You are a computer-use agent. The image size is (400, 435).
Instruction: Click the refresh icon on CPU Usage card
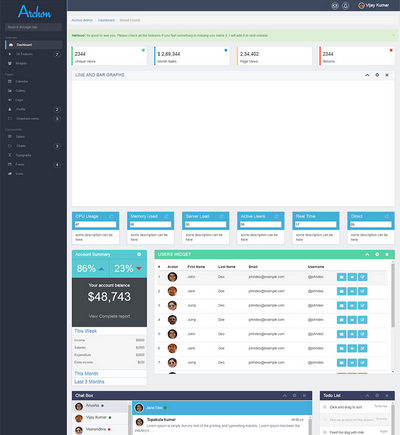pyautogui.click(x=111, y=216)
